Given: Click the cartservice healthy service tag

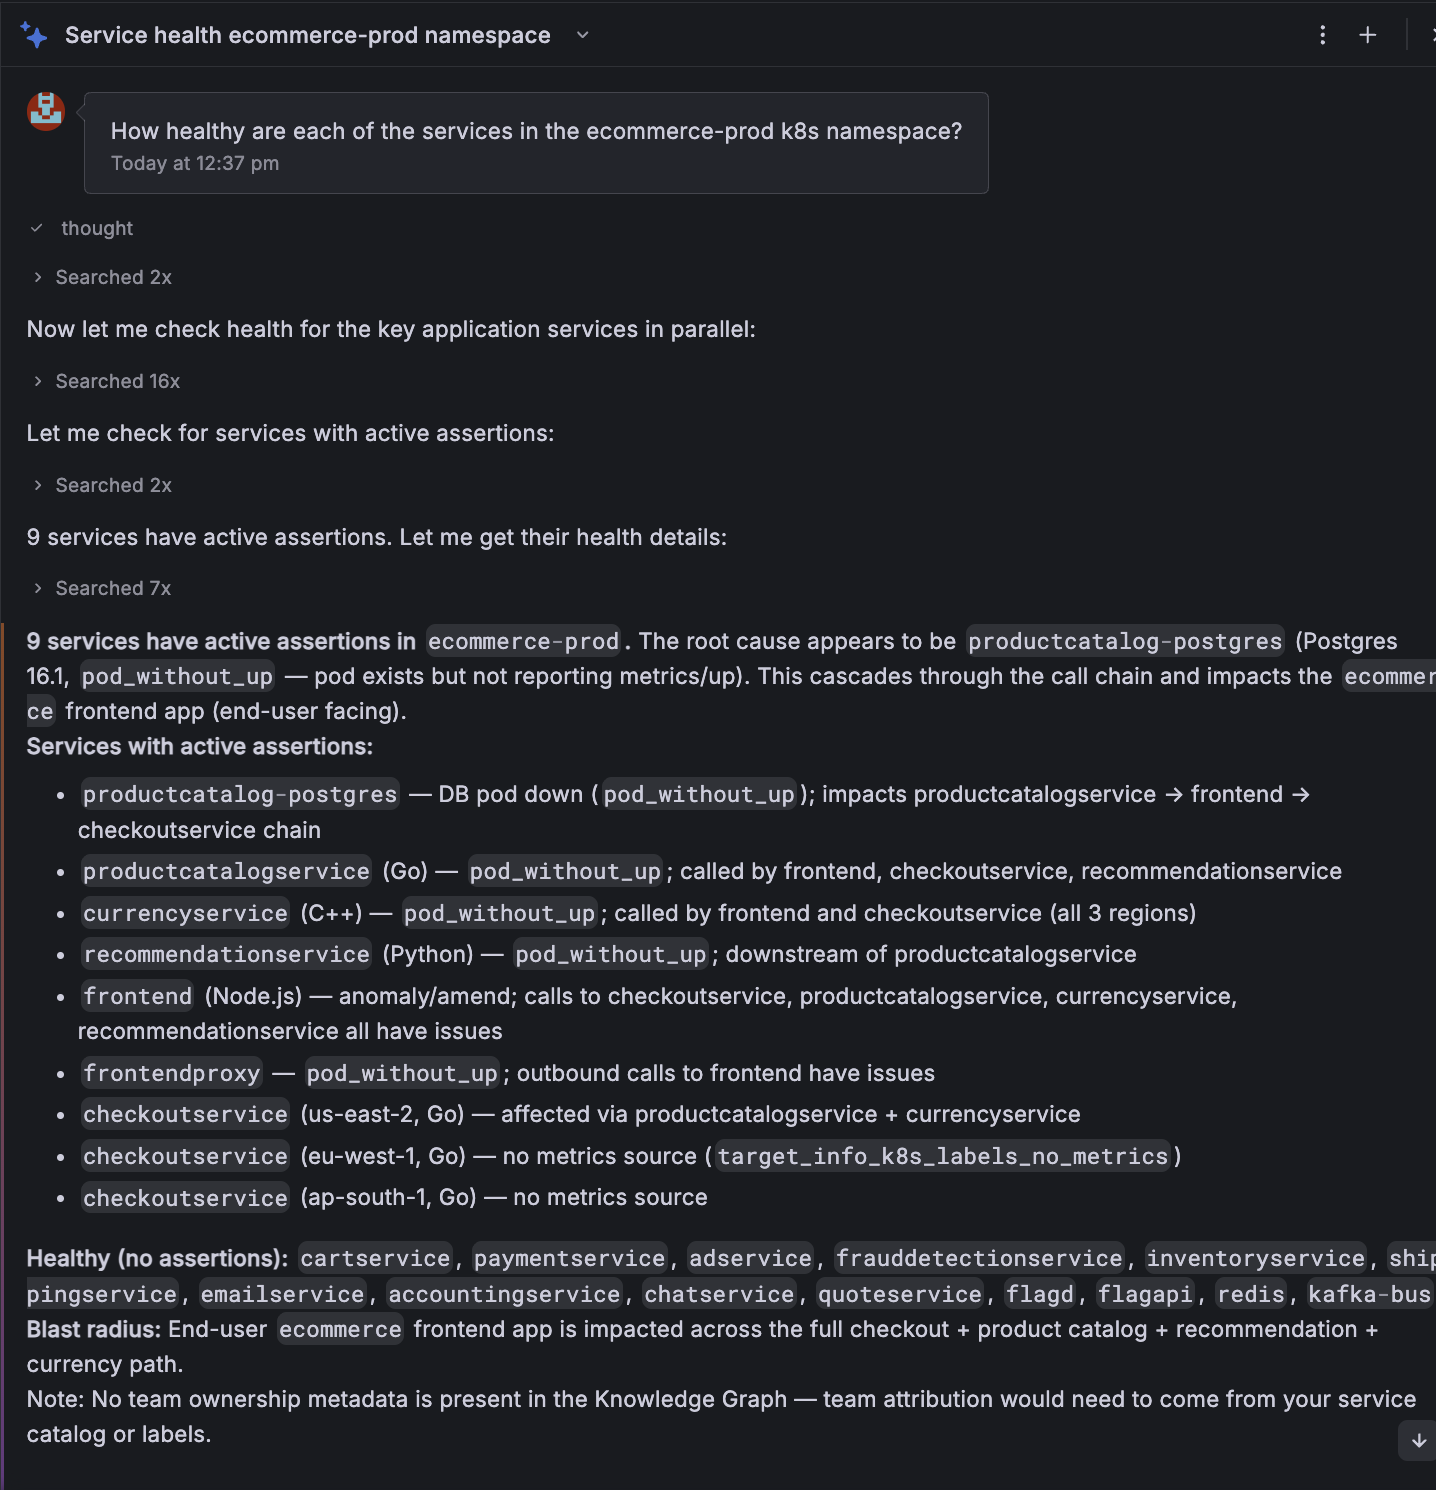Looking at the screenshot, I should (x=376, y=1258).
